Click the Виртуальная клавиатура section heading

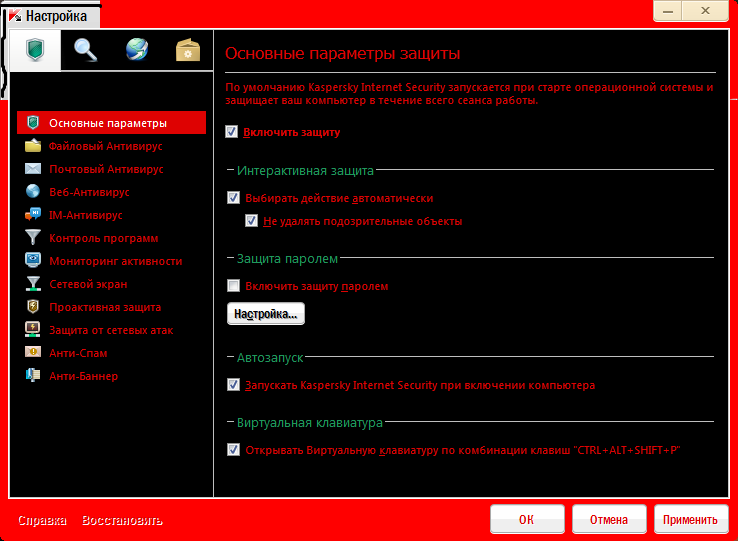310,423
